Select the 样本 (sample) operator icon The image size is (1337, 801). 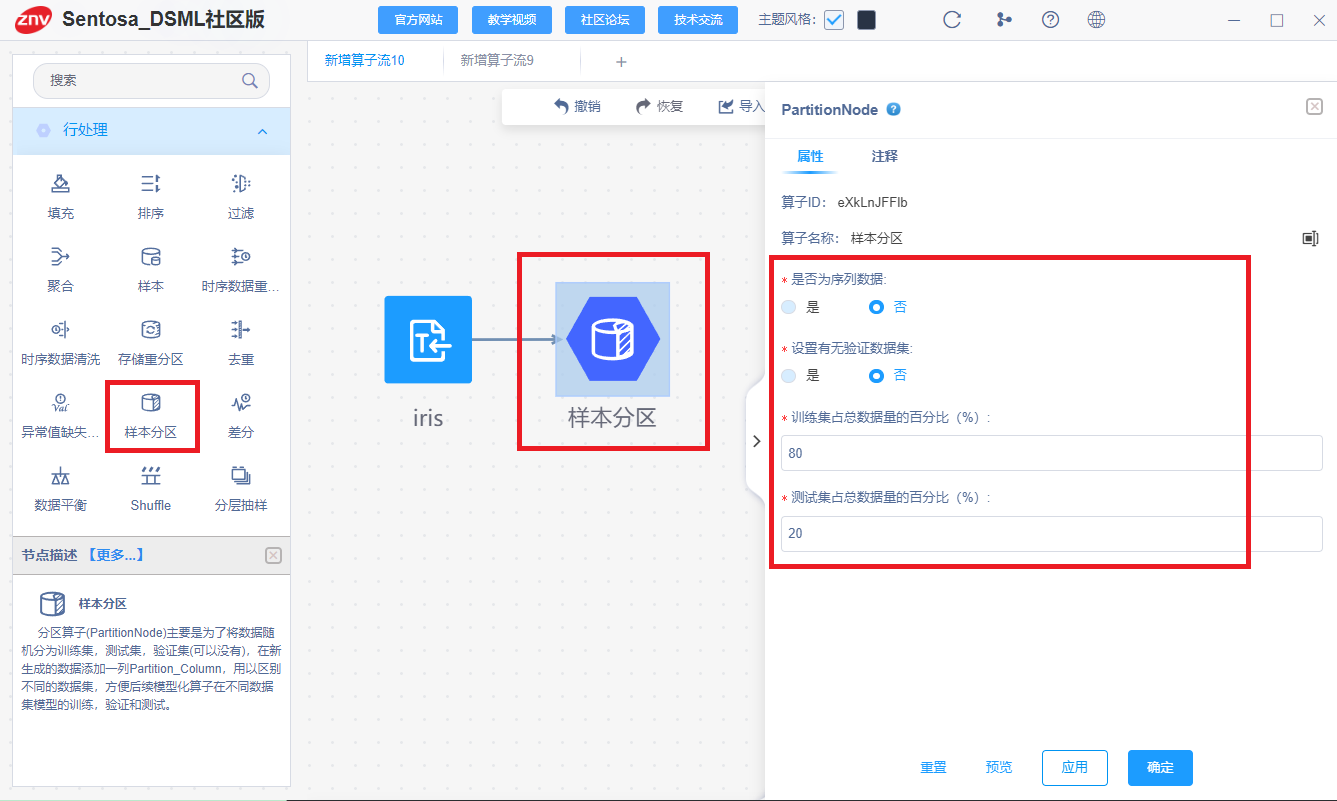click(x=150, y=257)
